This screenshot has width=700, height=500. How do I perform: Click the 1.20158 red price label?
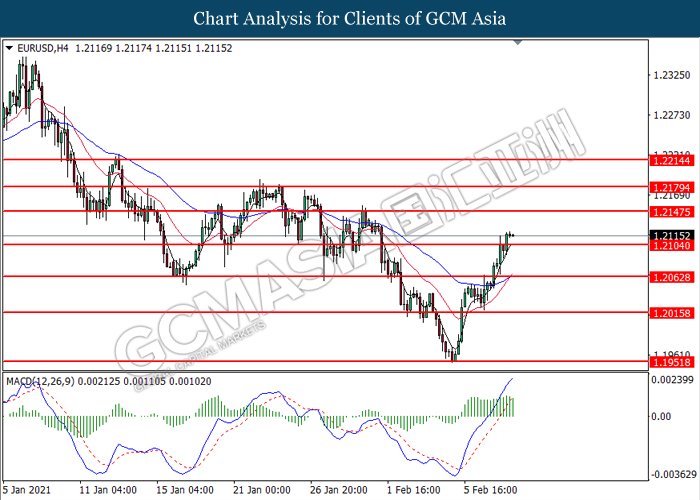point(671,313)
